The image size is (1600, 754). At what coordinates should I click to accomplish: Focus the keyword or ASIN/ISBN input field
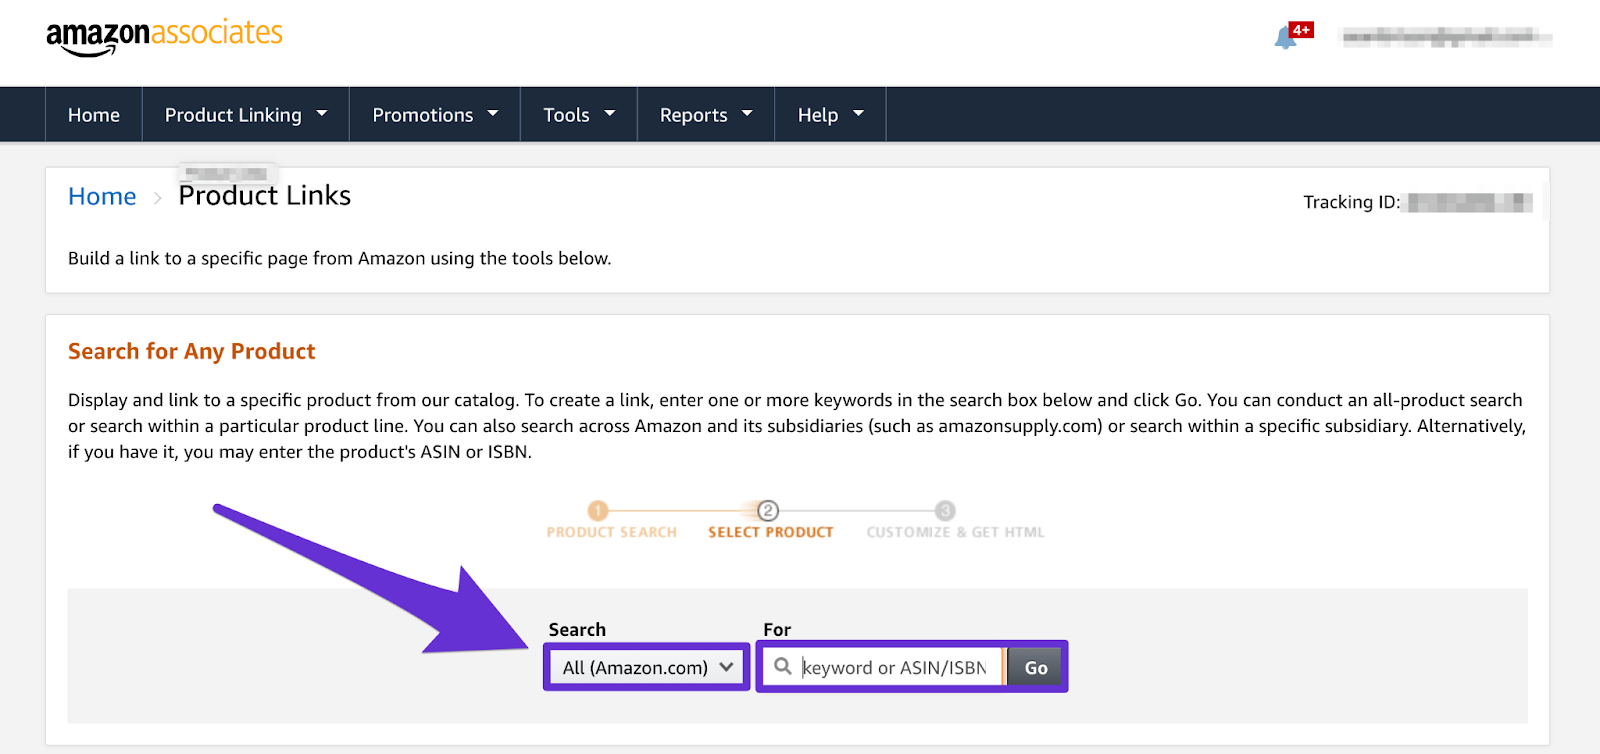click(x=883, y=667)
